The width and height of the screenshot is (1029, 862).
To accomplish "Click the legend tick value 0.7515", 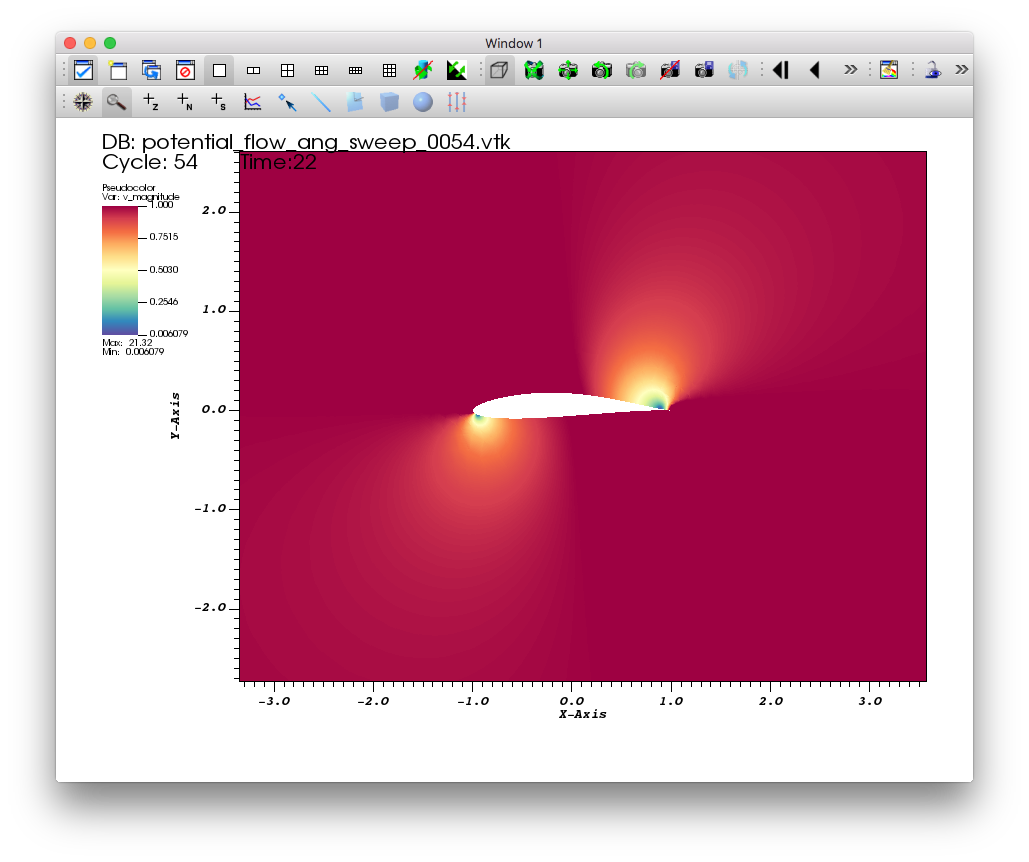I will [x=163, y=237].
